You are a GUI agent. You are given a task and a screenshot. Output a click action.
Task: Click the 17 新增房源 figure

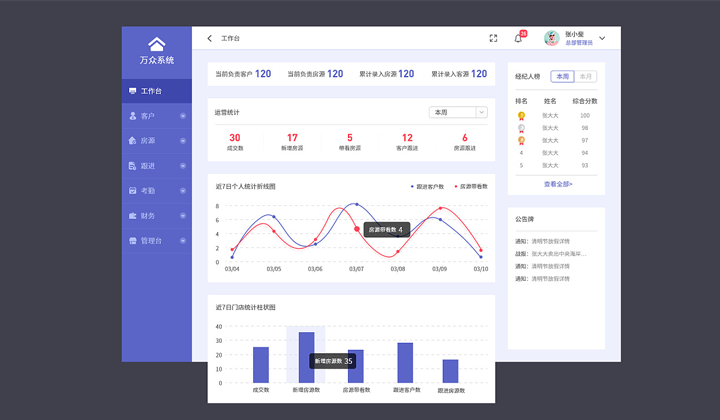point(292,142)
